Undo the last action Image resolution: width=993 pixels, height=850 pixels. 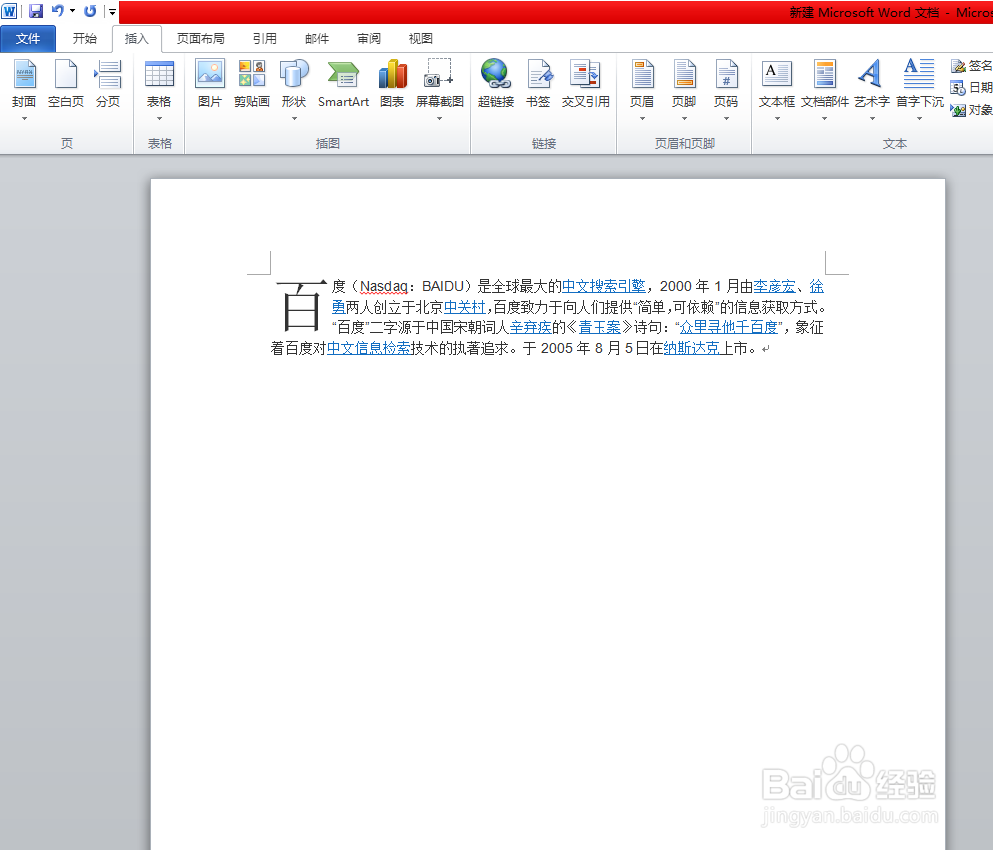coord(58,11)
